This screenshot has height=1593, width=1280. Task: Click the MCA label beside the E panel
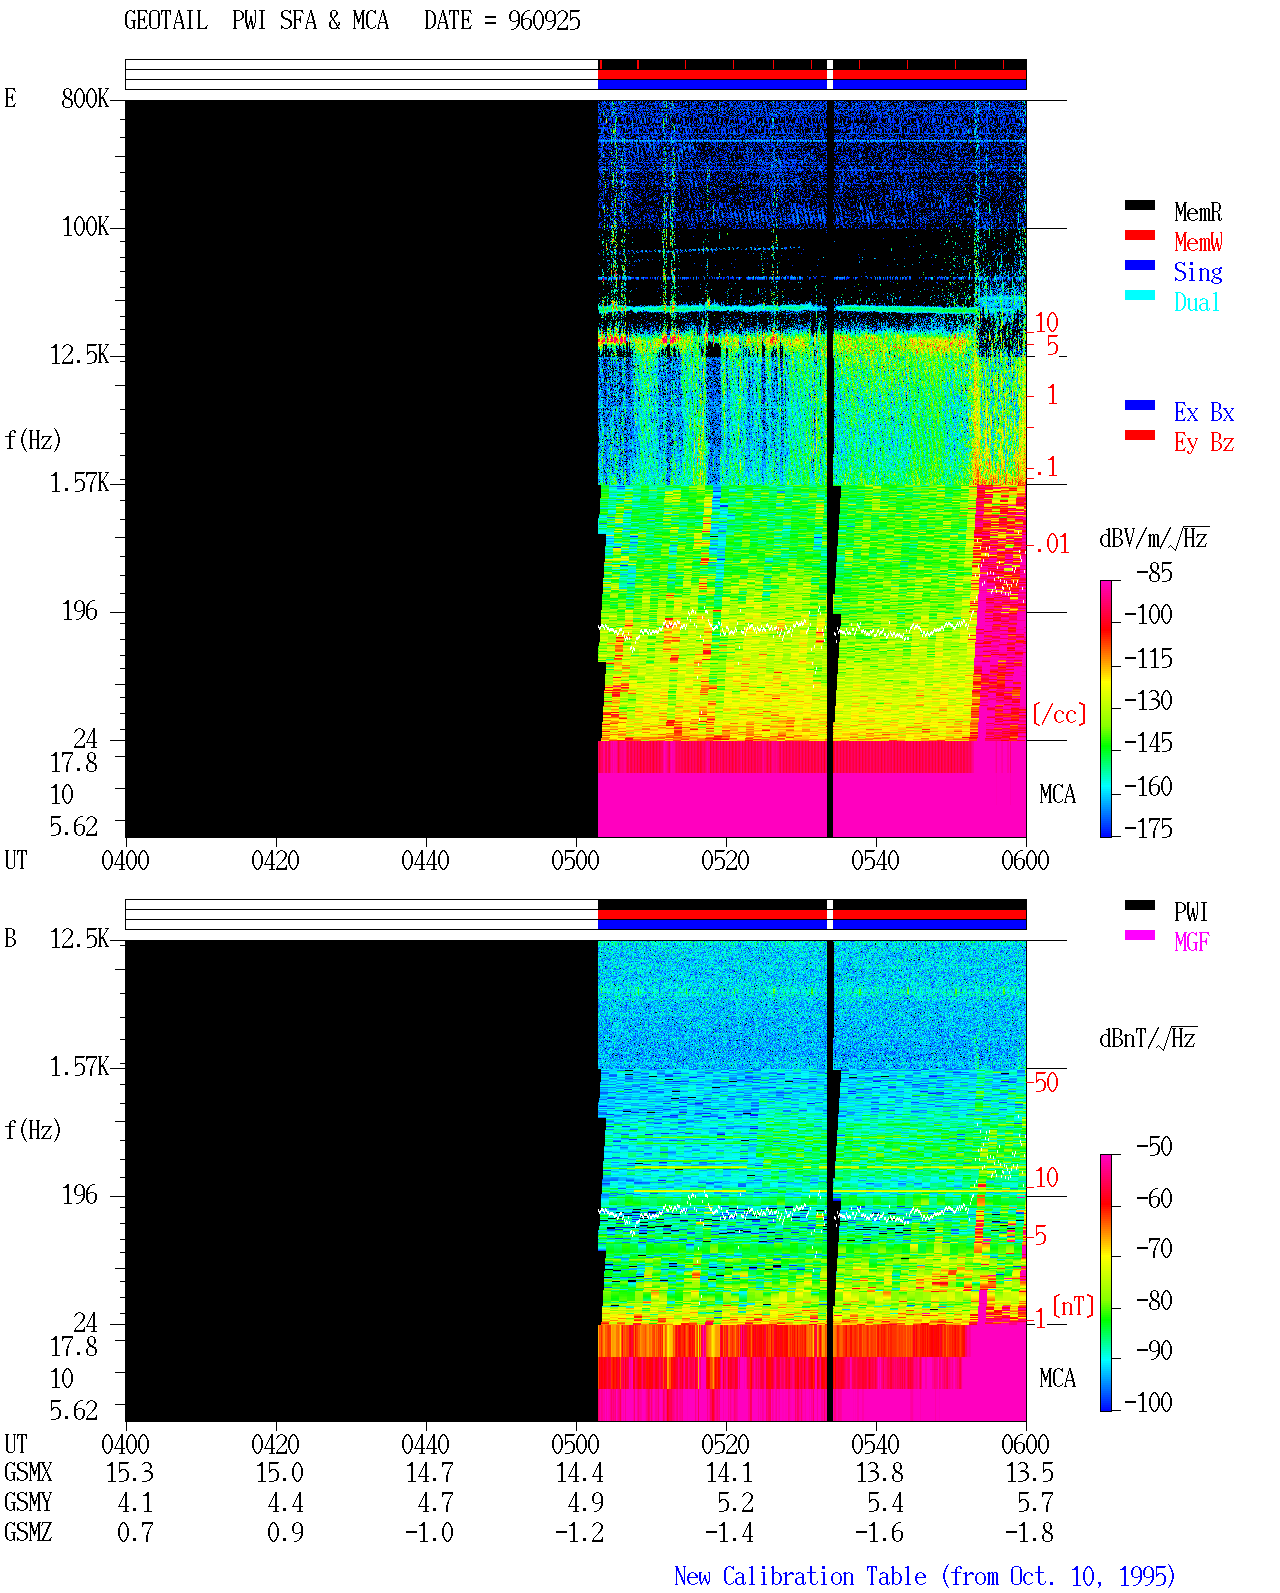1057,795
